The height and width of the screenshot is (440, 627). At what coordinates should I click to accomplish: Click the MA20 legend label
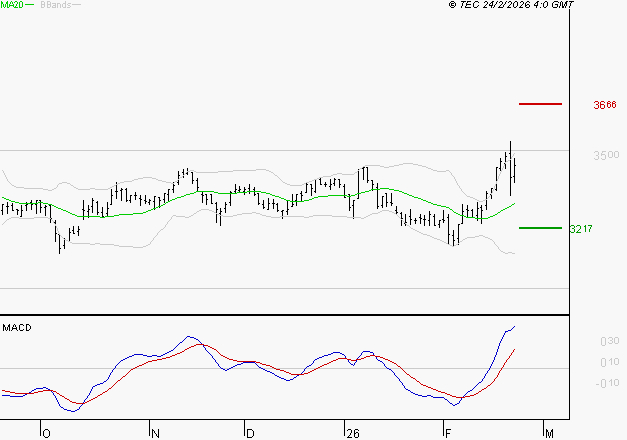click(12, 5)
